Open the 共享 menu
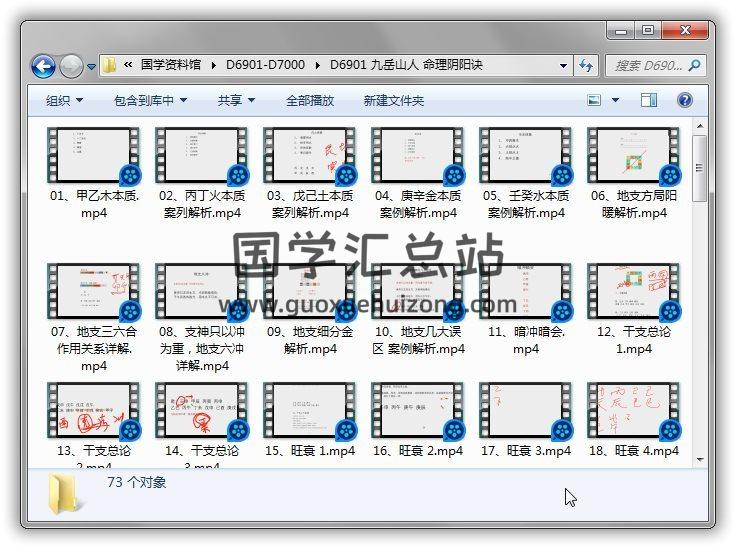The image size is (736, 549). [236, 100]
